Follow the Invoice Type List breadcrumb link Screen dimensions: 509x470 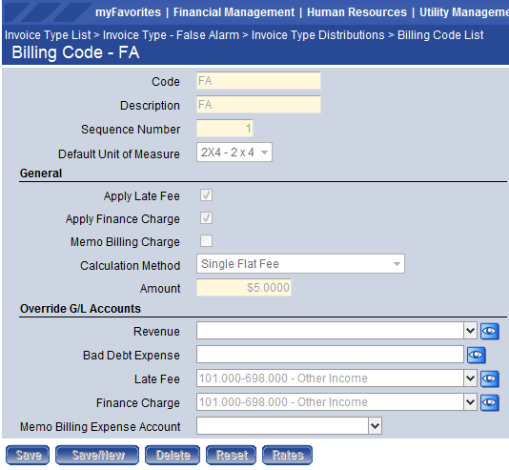pyautogui.click(x=48, y=35)
